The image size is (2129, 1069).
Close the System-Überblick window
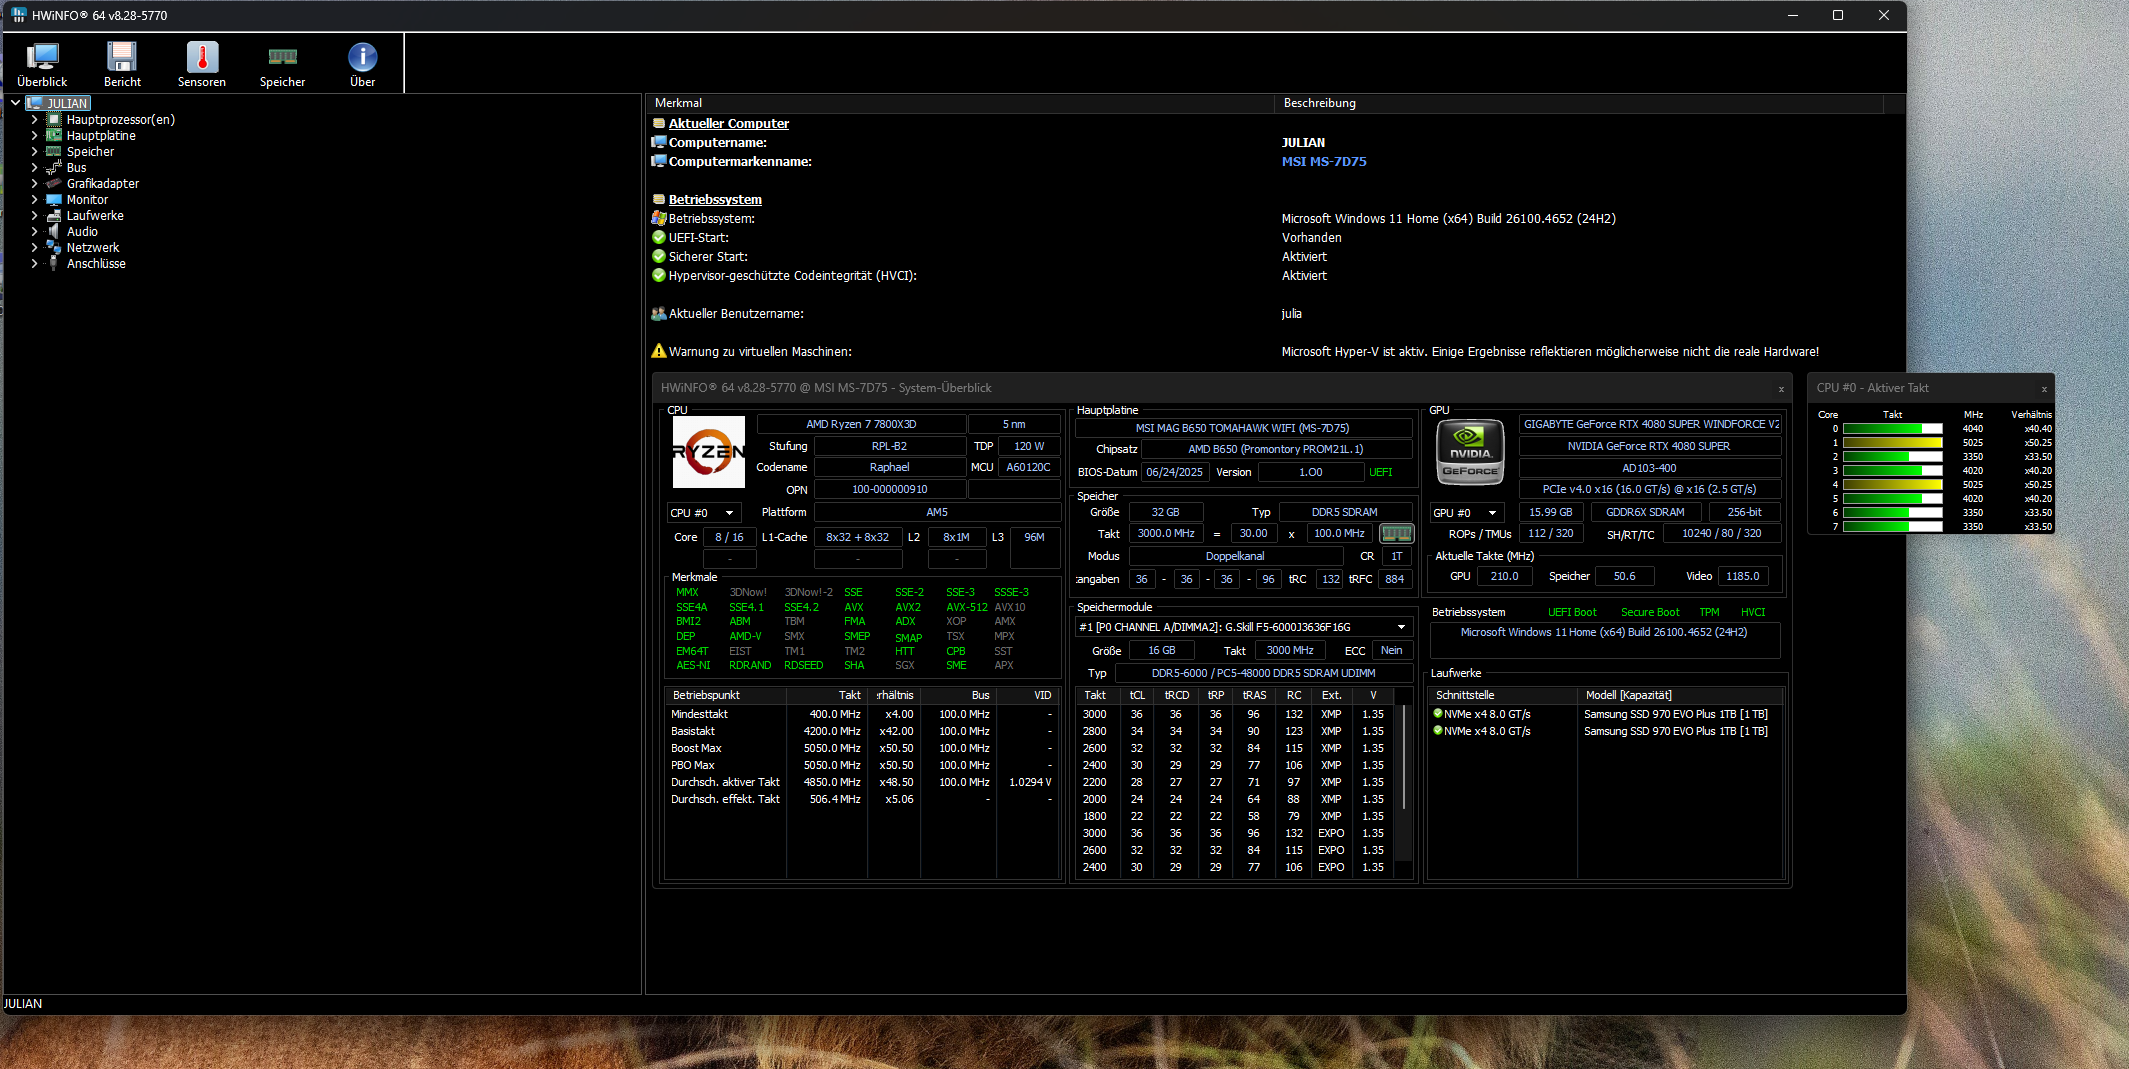(x=1781, y=388)
